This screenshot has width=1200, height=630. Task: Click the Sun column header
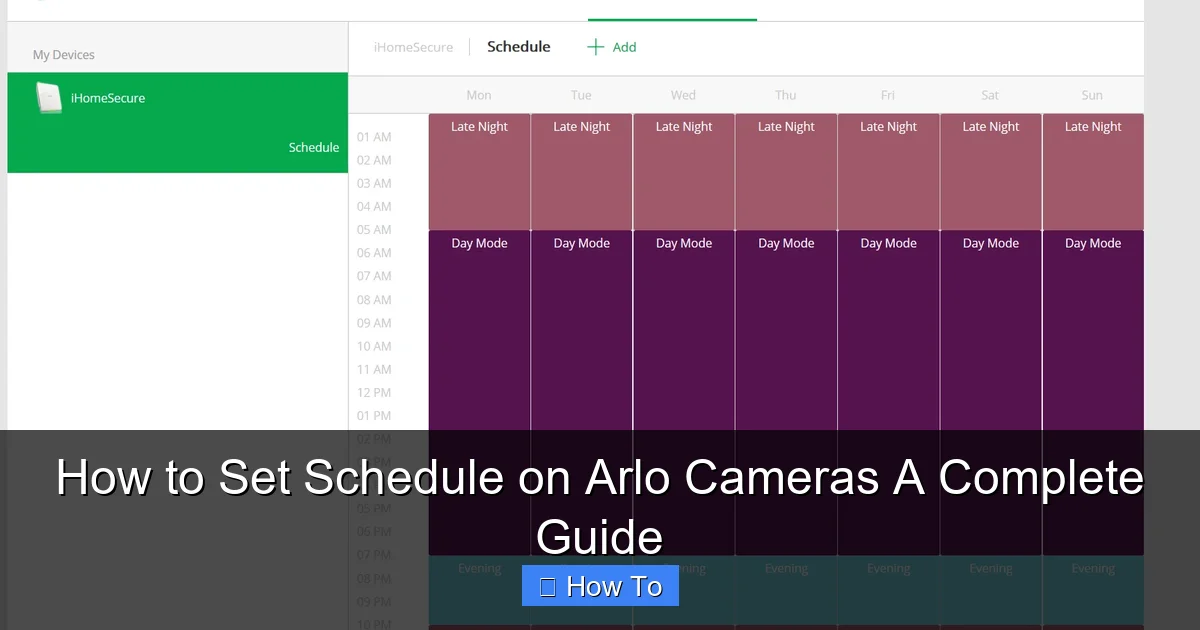pos(1092,94)
